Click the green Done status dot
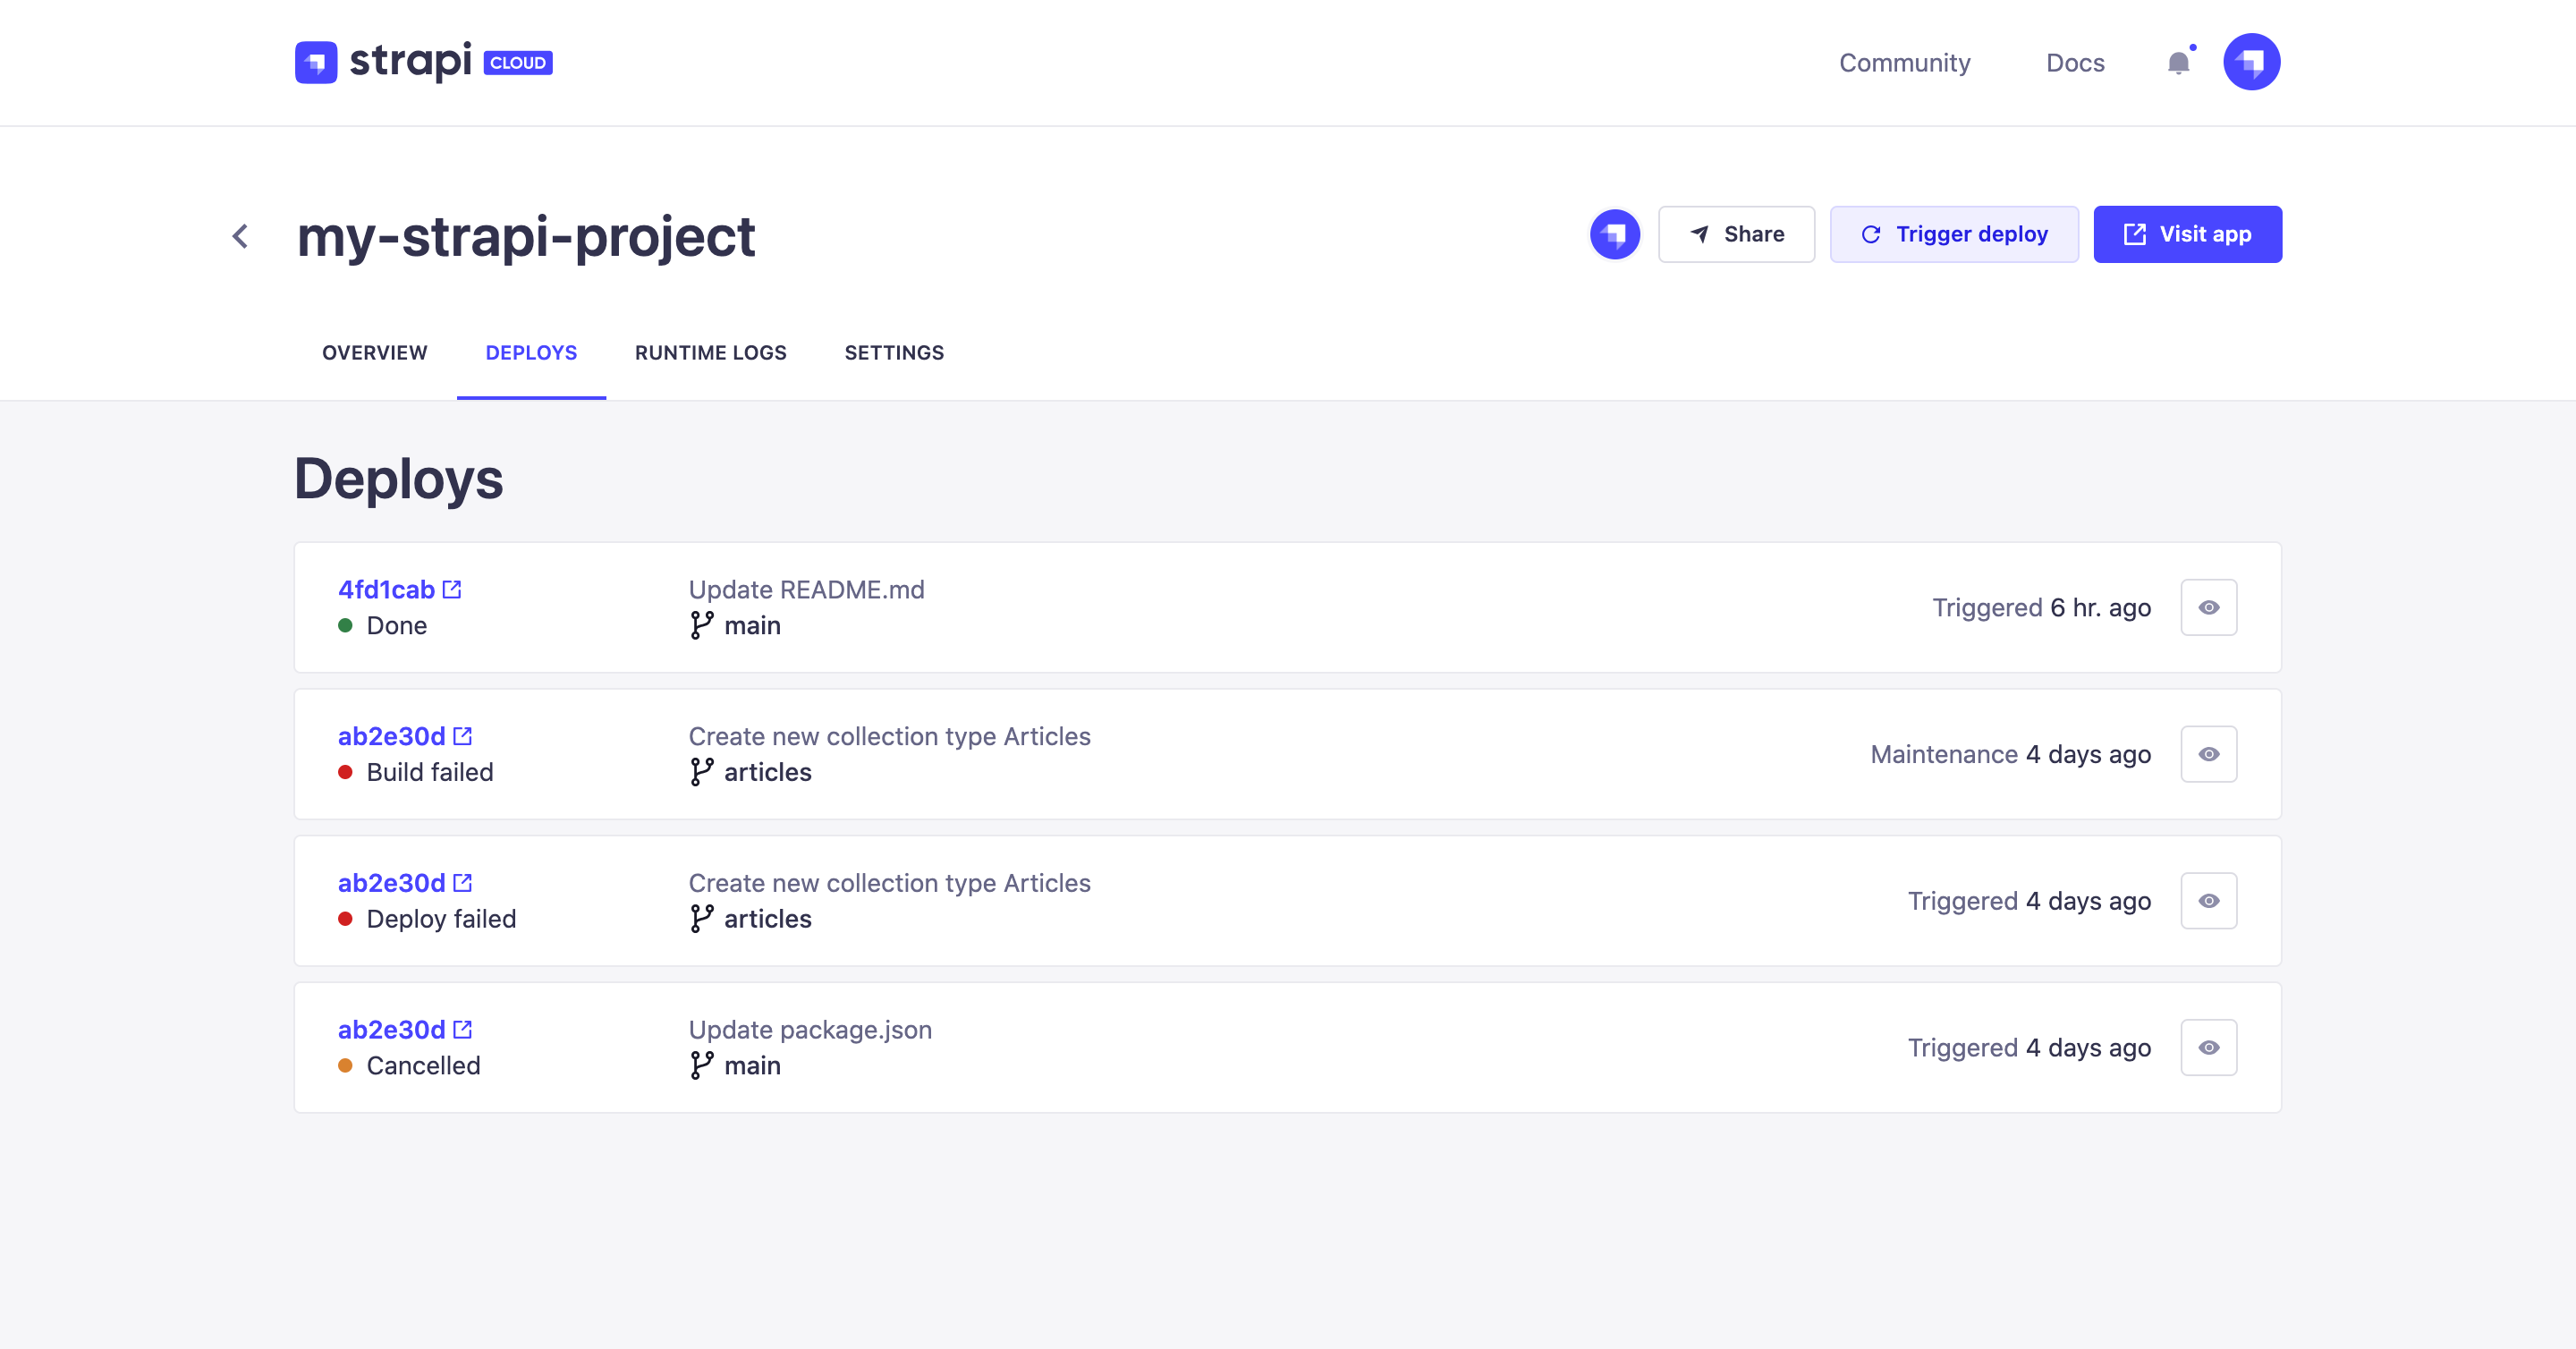Viewport: 2576px width, 1349px height. point(345,626)
